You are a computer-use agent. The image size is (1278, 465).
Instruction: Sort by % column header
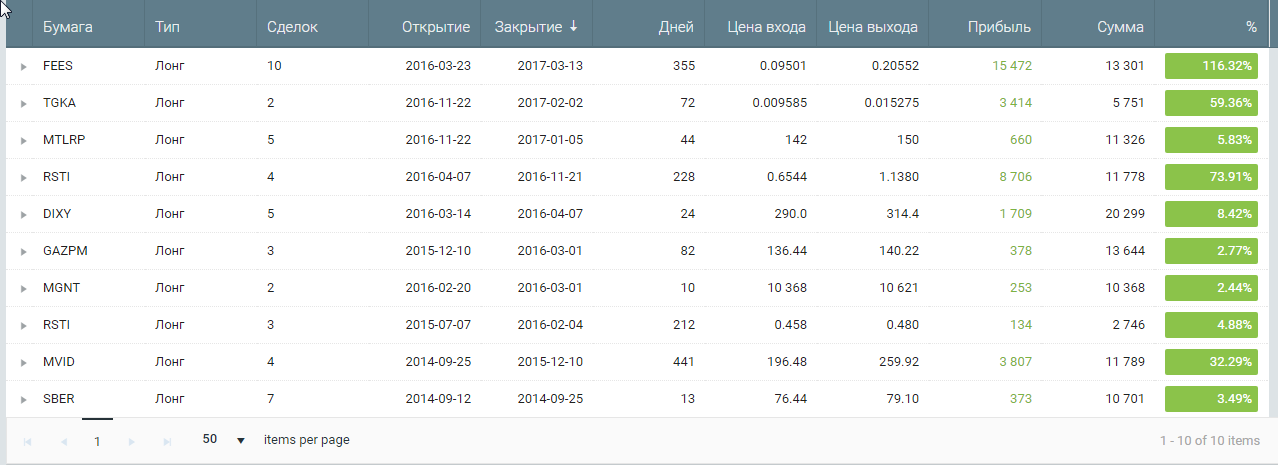pyautogui.click(x=1251, y=27)
